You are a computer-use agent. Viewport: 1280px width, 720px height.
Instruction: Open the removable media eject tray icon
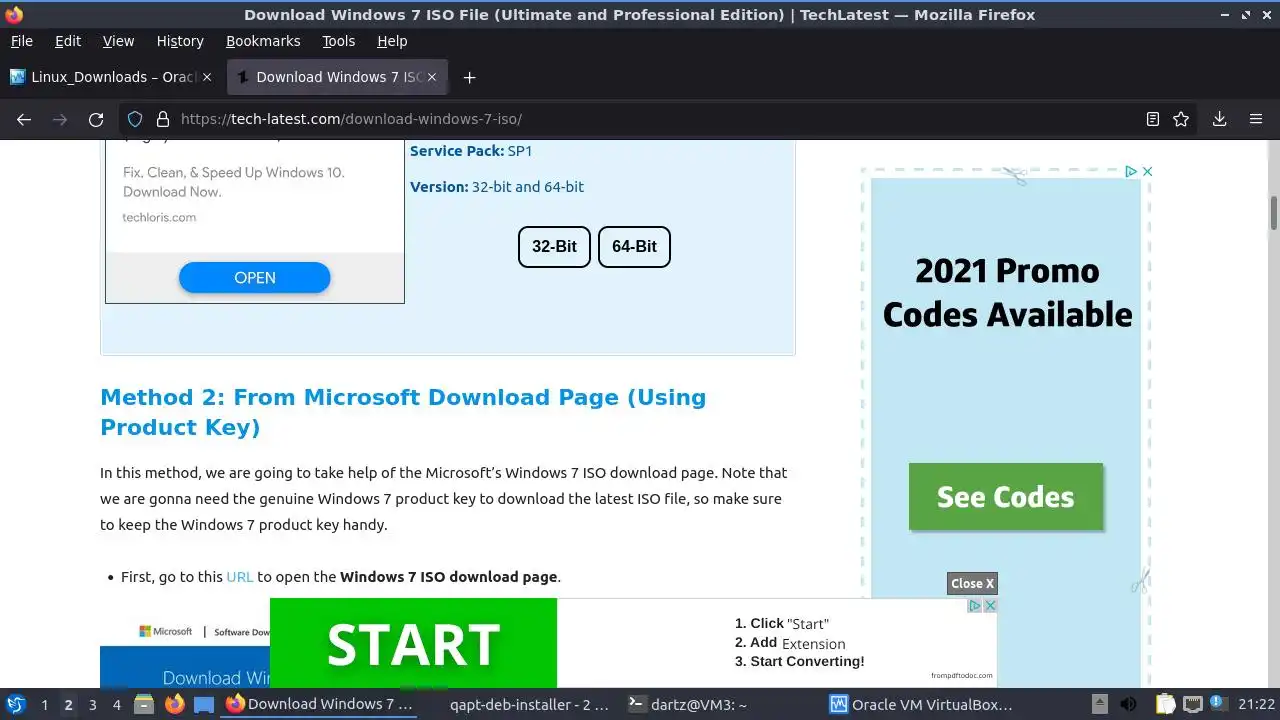tap(1099, 704)
